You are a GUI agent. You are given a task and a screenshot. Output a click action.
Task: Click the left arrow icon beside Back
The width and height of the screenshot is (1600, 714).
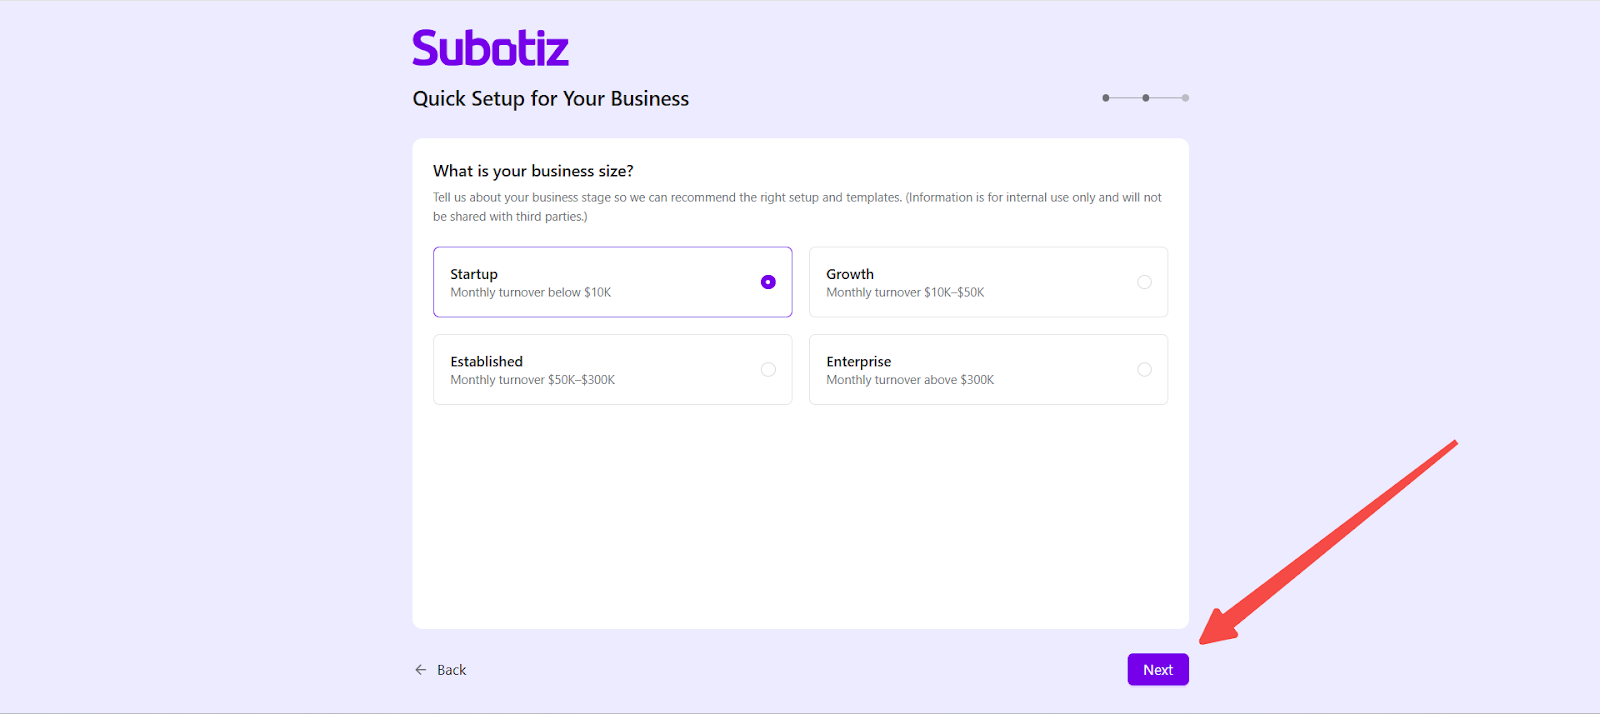coord(421,670)
